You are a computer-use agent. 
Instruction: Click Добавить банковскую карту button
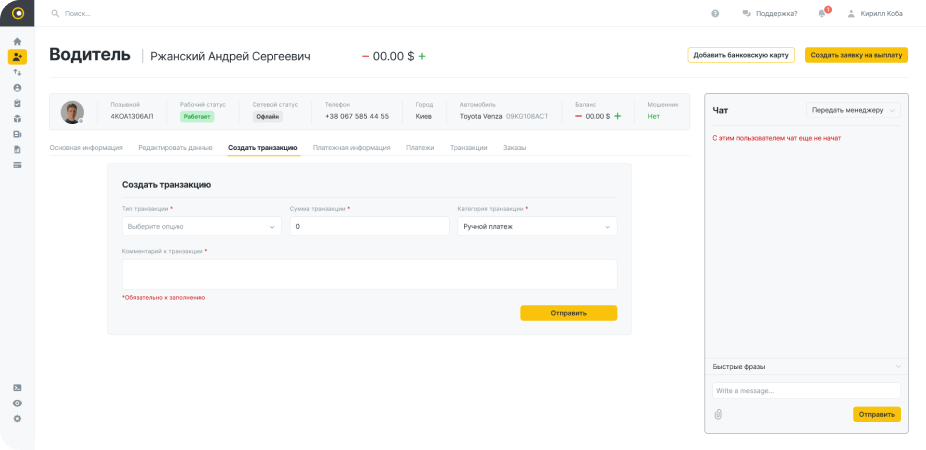coord(740,55)
